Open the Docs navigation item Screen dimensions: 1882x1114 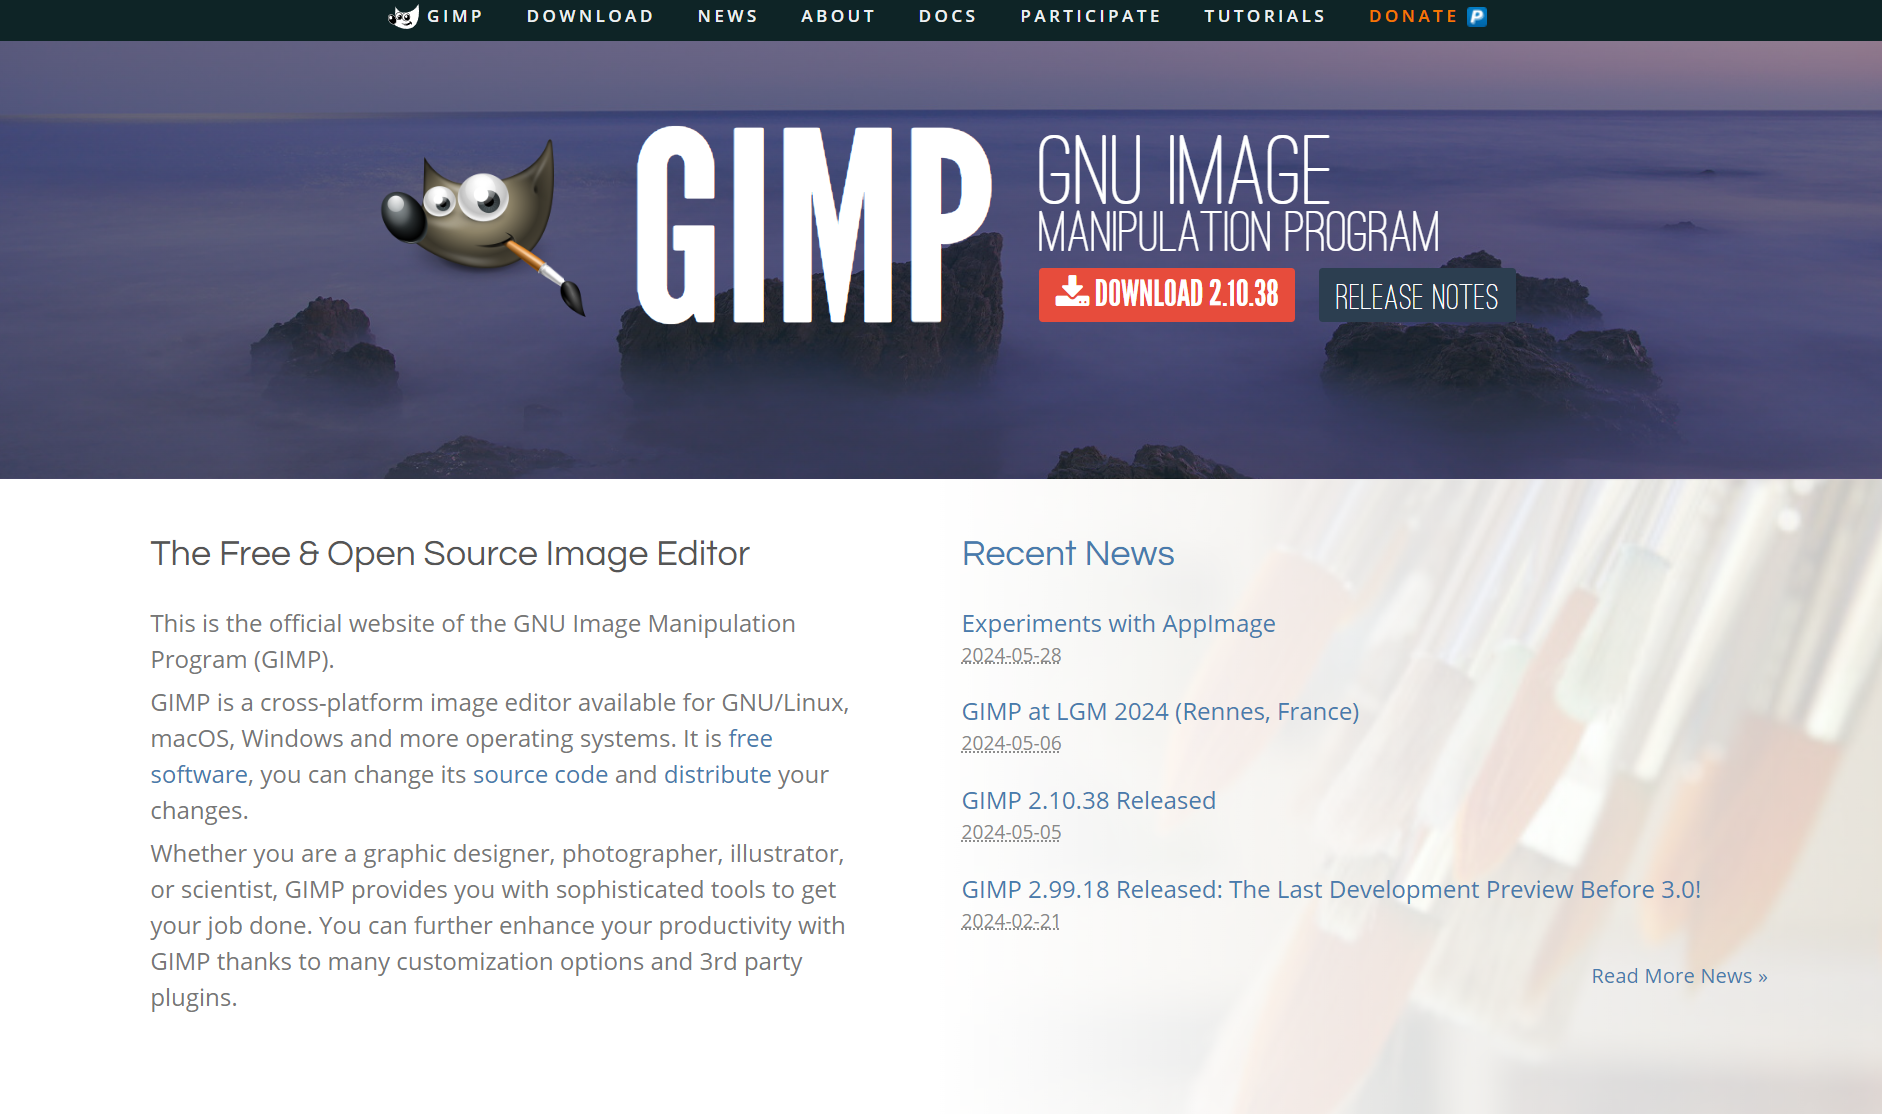pyautogui.click(x=947, y=16)
